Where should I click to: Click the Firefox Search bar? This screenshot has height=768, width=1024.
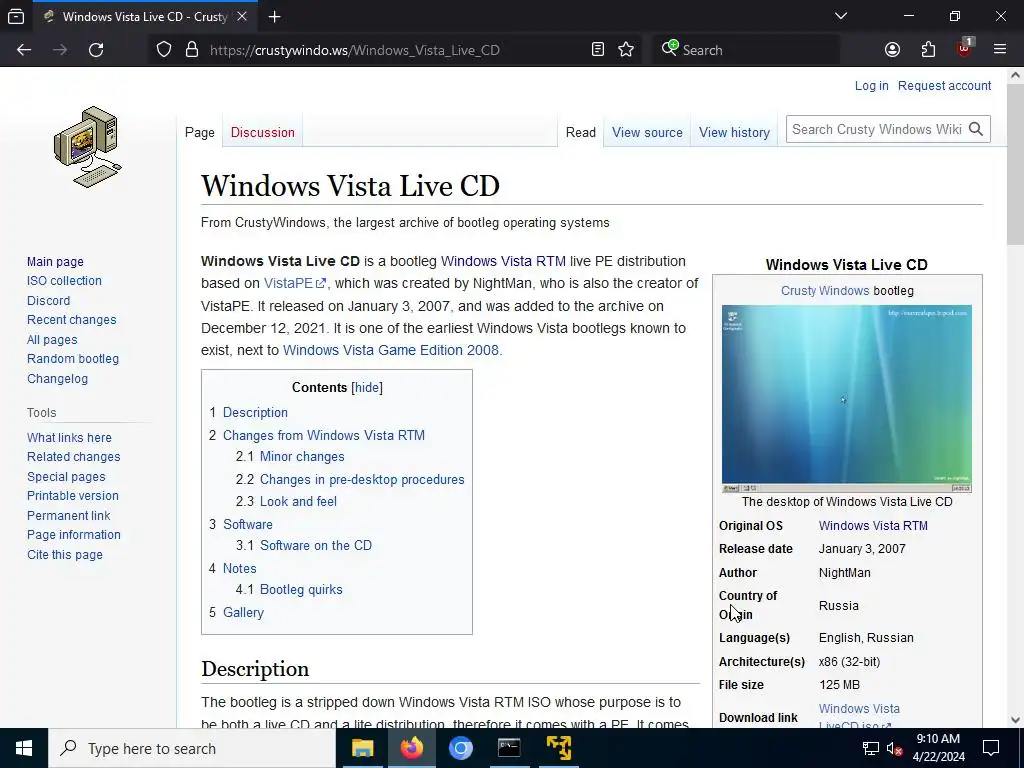click(744, 50)
